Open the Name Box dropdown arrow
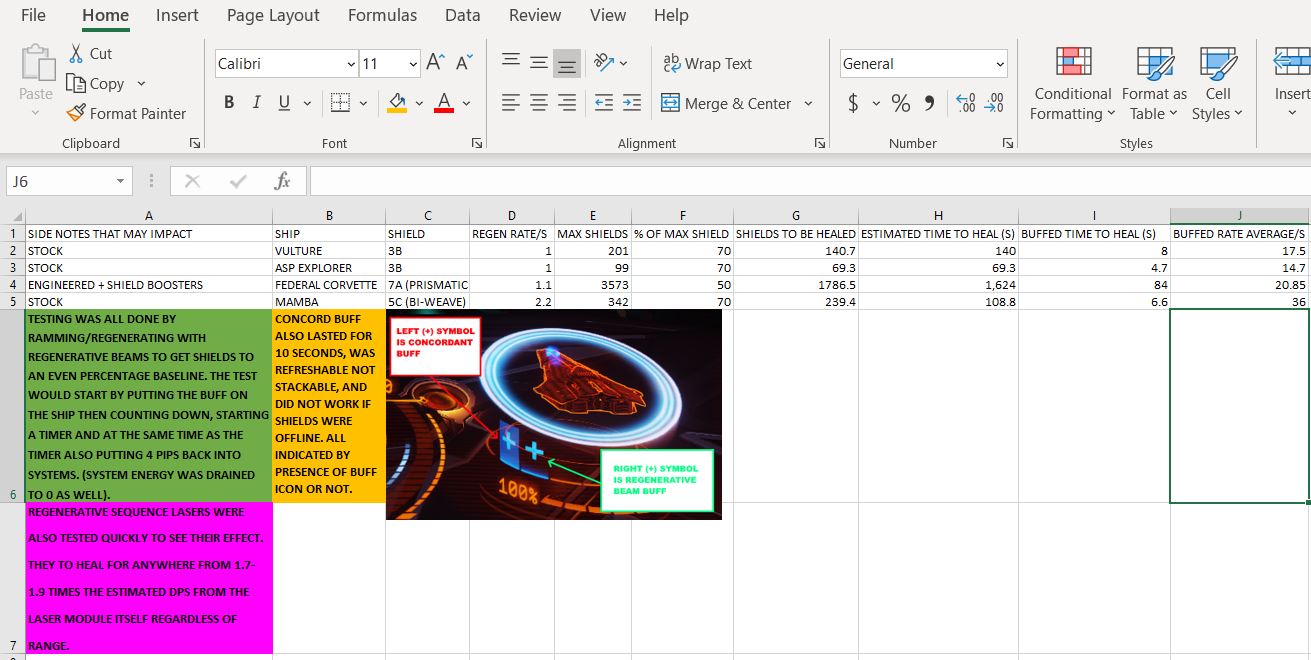The height and width of the screenshot is (660, 1311). point(120,181)
